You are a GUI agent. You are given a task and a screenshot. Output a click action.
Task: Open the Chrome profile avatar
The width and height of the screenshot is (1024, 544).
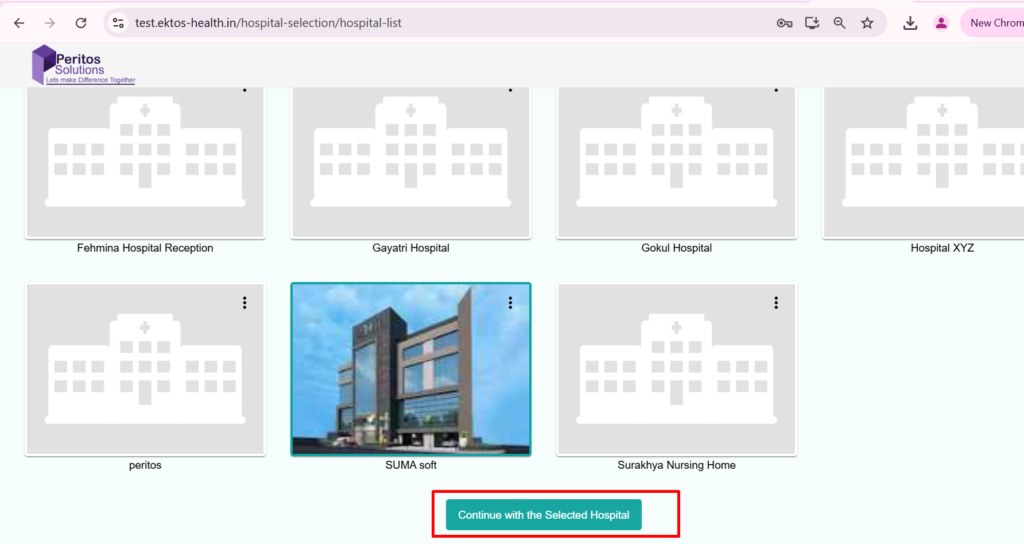(941, 23)
